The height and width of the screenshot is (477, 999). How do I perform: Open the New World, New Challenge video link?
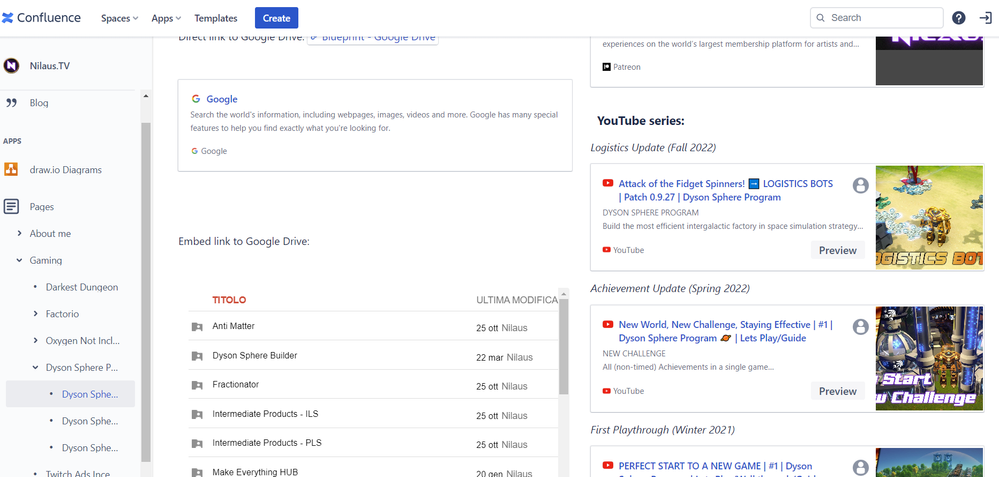[x=726, y=331]
